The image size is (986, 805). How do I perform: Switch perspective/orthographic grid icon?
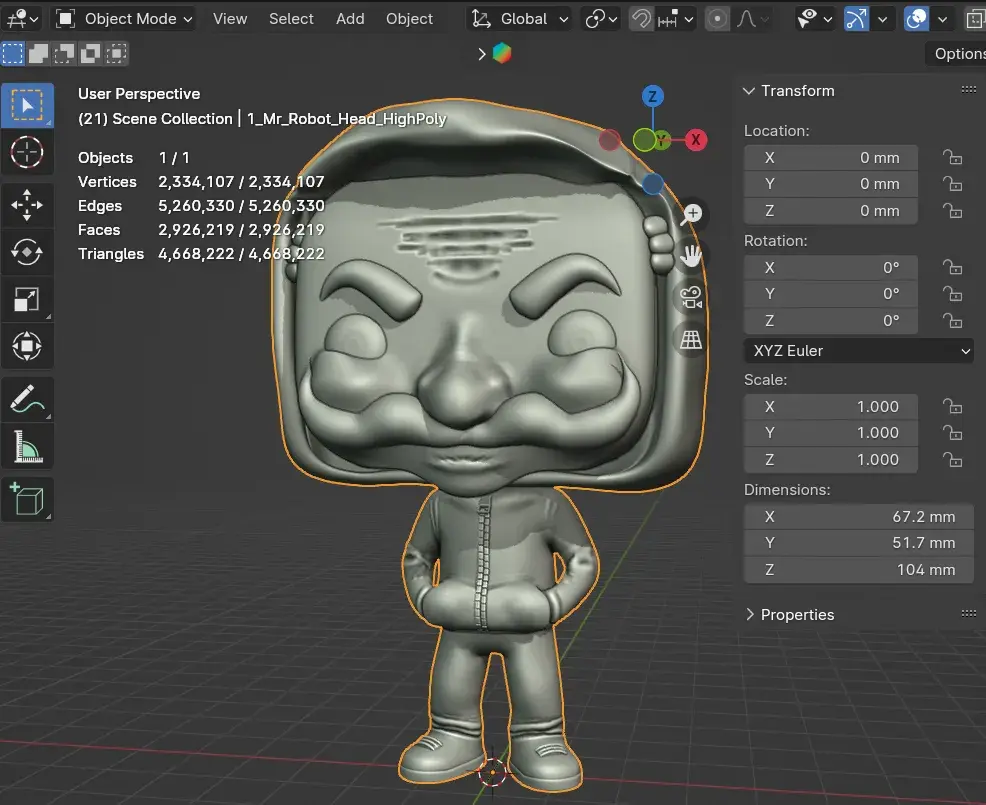[691, 340]
